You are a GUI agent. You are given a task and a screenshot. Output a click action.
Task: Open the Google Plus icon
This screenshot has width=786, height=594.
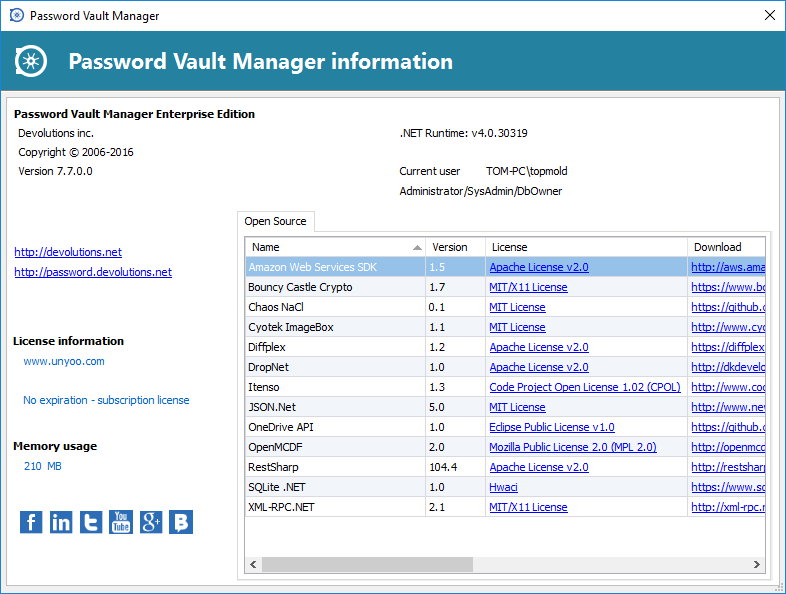pyautogui.click(x=151, y=522)
